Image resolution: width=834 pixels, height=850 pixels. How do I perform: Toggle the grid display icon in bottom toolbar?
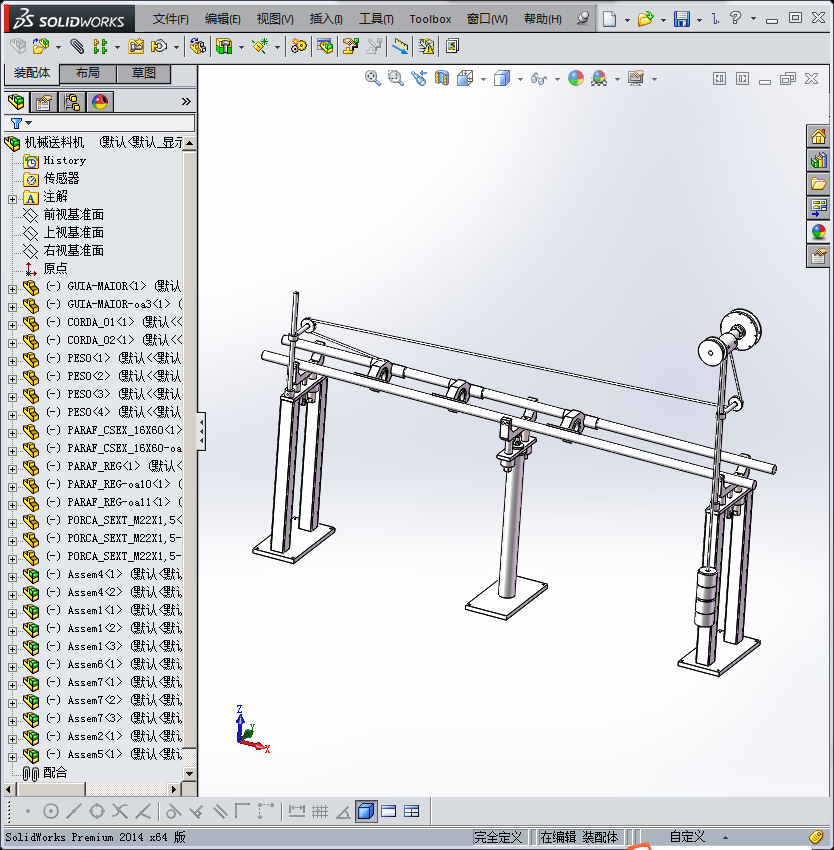click(x=320, y=811)
